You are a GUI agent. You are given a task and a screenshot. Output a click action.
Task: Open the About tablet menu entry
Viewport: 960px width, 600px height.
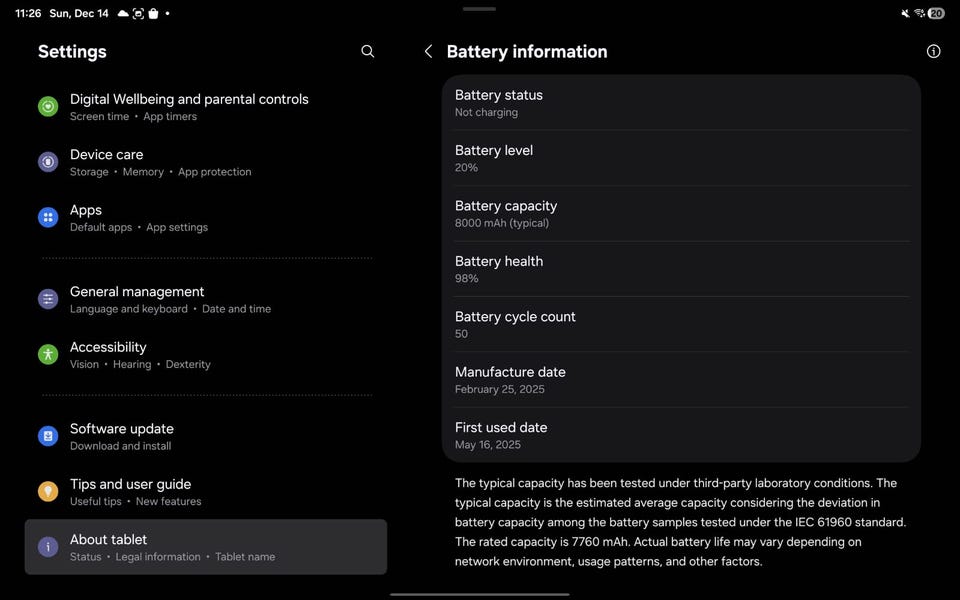(206, 547)
